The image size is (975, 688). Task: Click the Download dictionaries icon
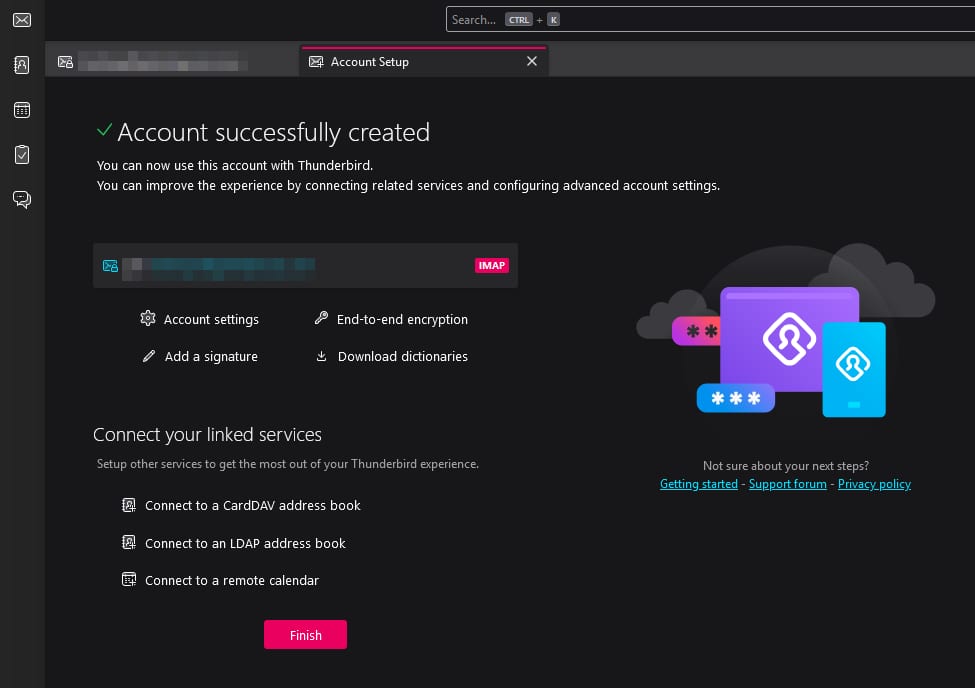click(321, 356)
